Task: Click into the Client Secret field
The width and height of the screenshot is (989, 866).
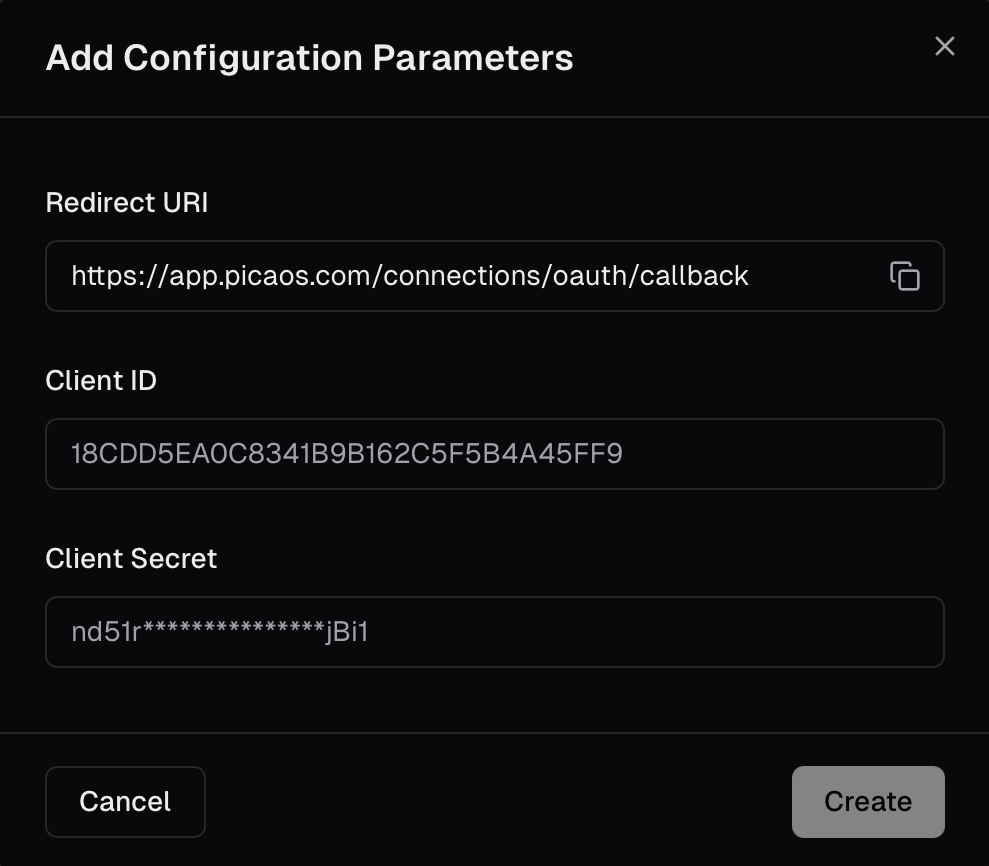Action: tap(494, 632)
